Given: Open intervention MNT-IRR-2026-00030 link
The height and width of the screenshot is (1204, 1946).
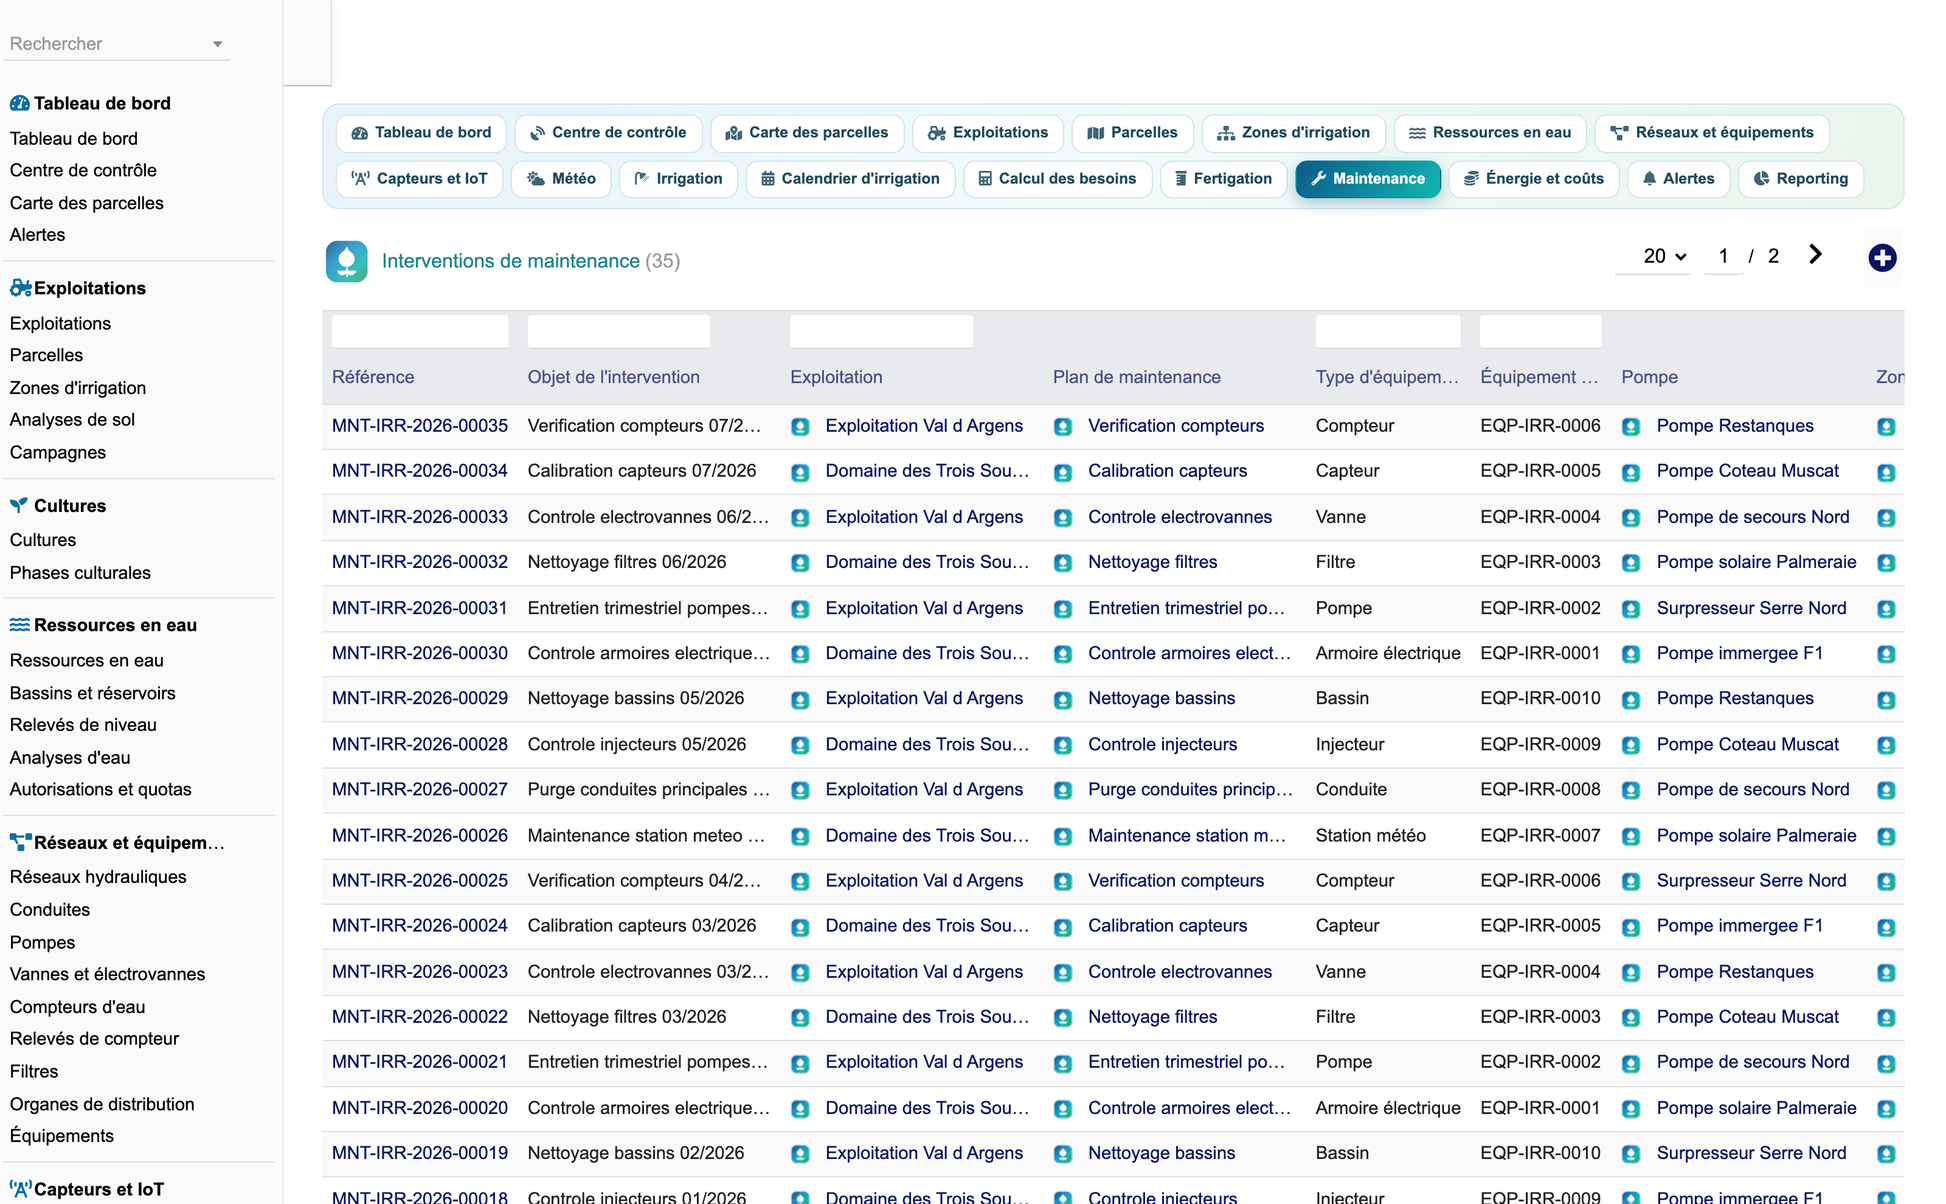Looking at the screenshot, I should click(x=420, y=653).
